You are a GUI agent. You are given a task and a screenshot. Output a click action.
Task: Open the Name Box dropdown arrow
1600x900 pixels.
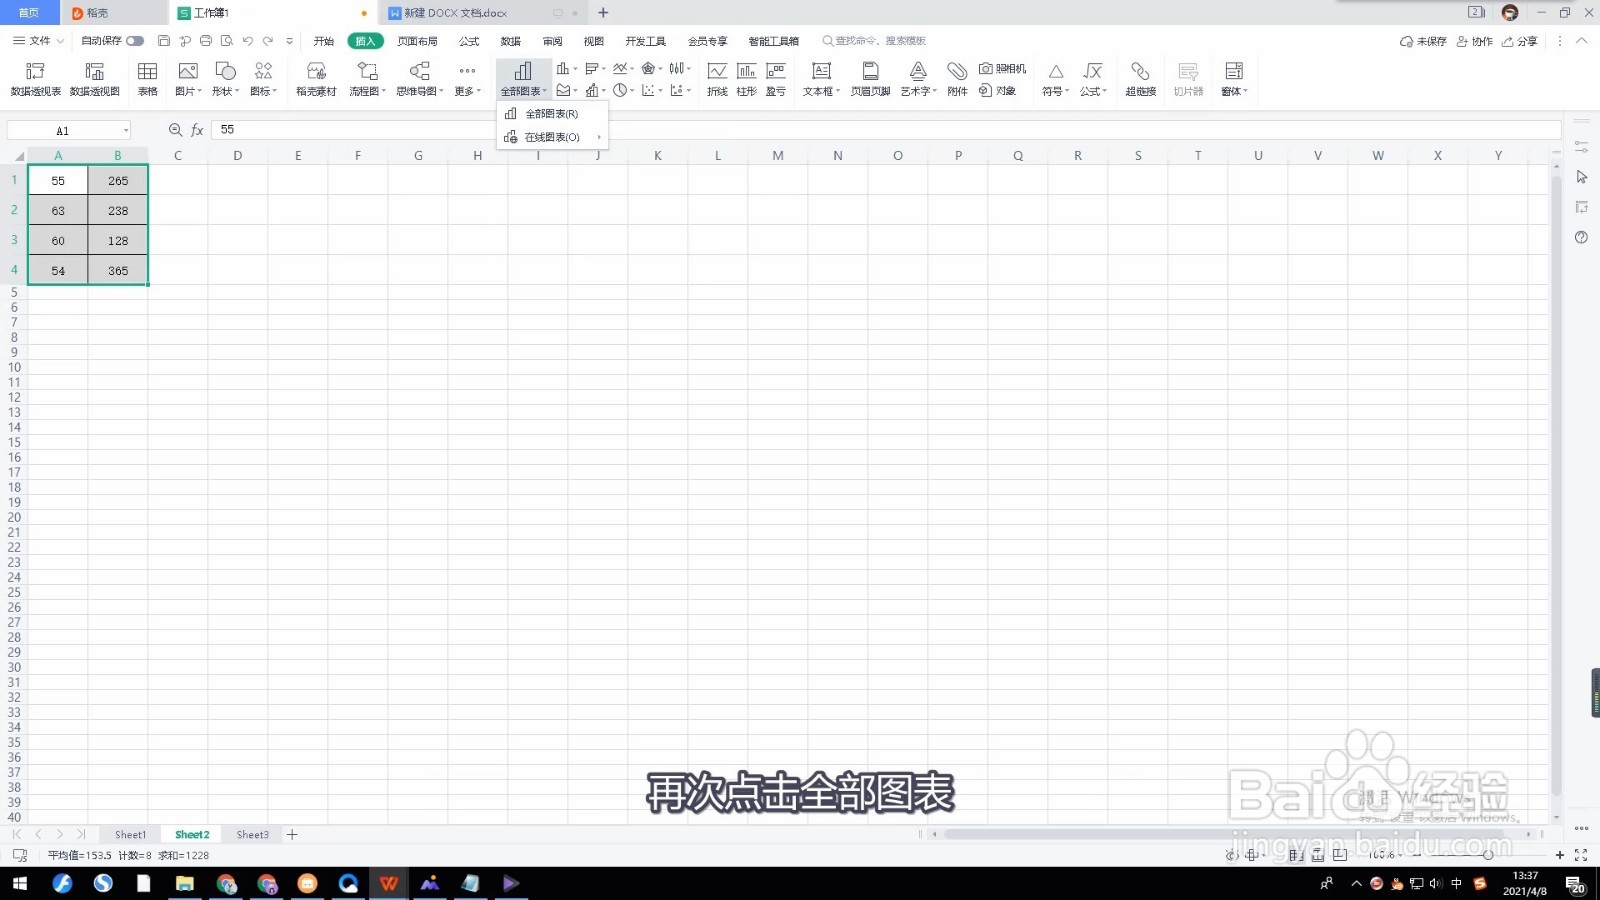click(x=126, y=131)
